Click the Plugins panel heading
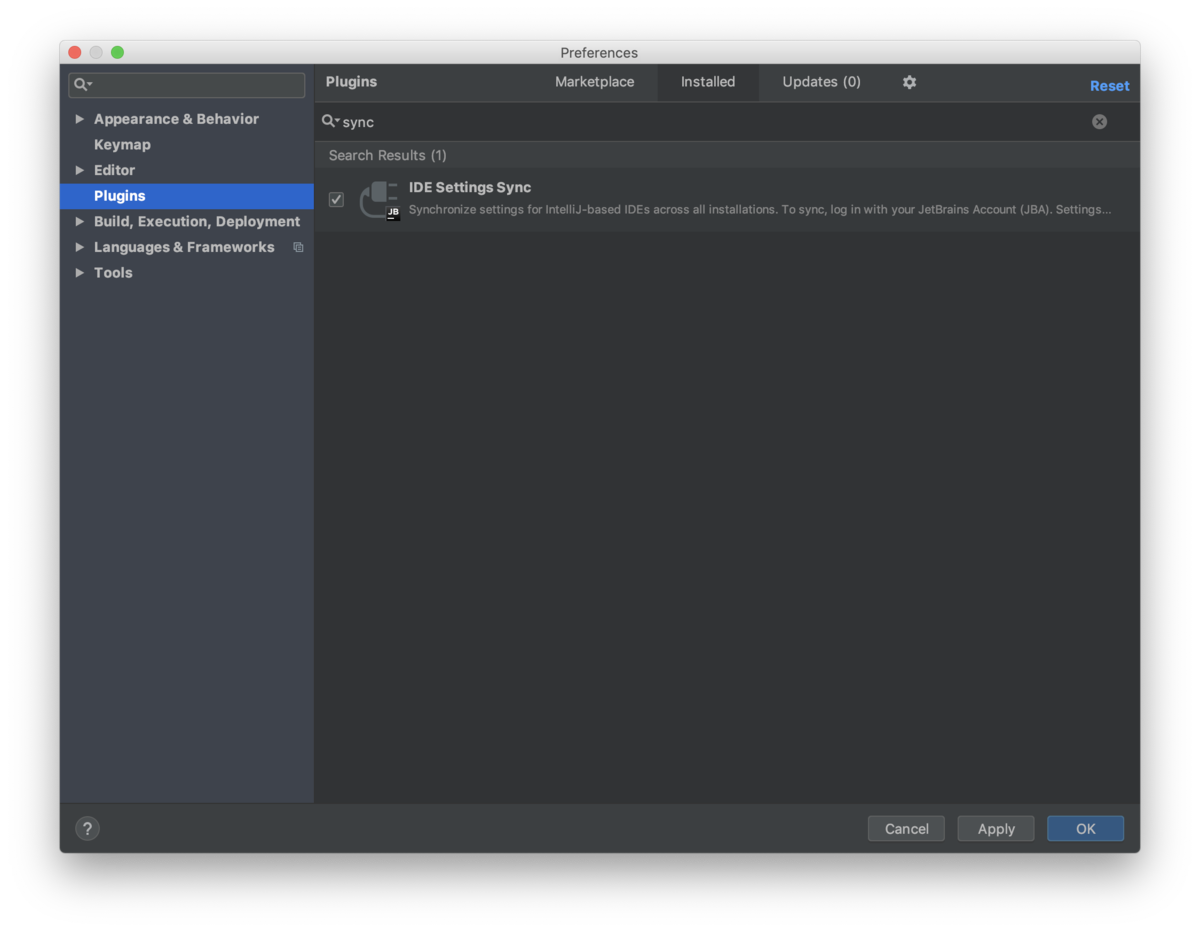This screenshot has height=932, width=1200. point(351,82)
